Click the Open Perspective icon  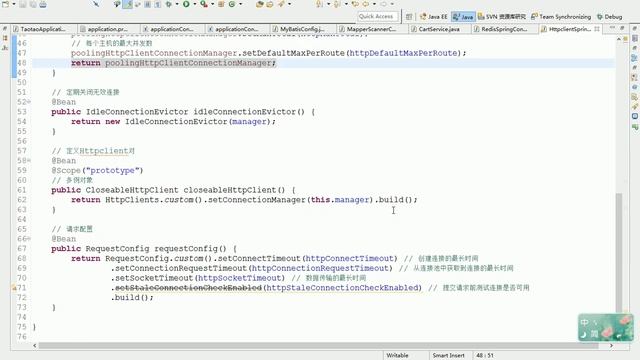(x=409, y=17)
